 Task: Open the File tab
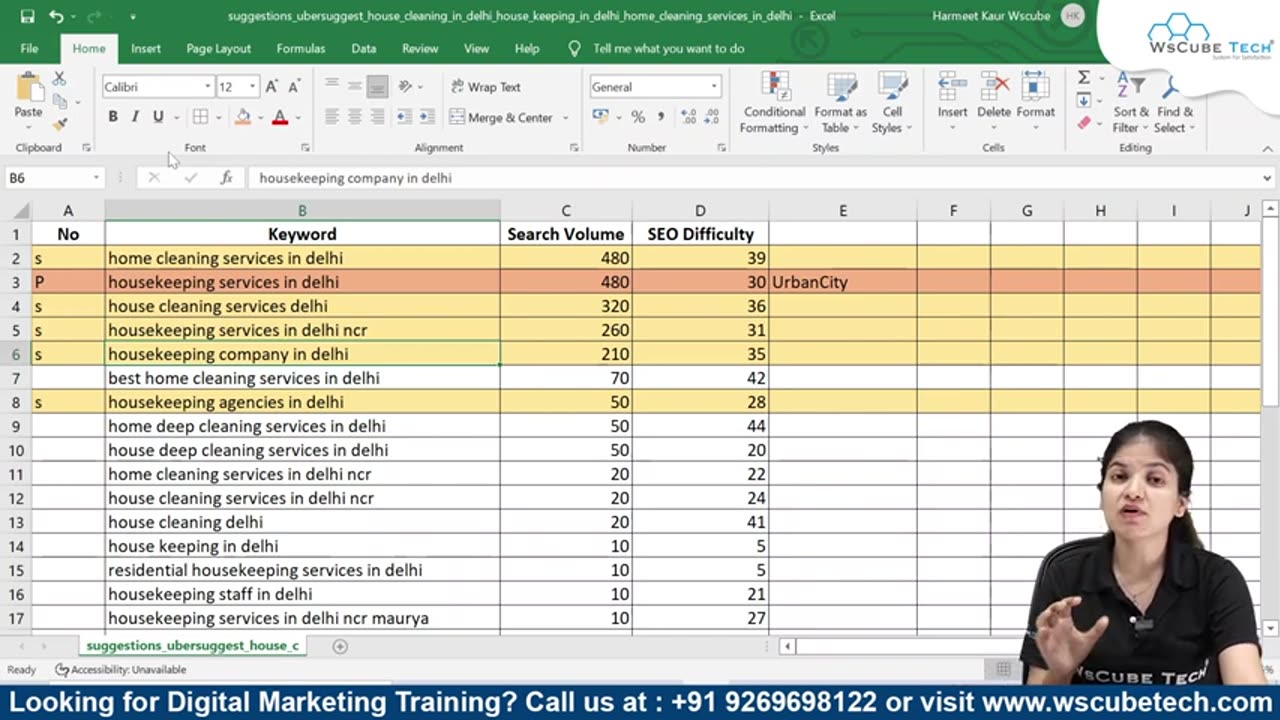tap(29, 48)
